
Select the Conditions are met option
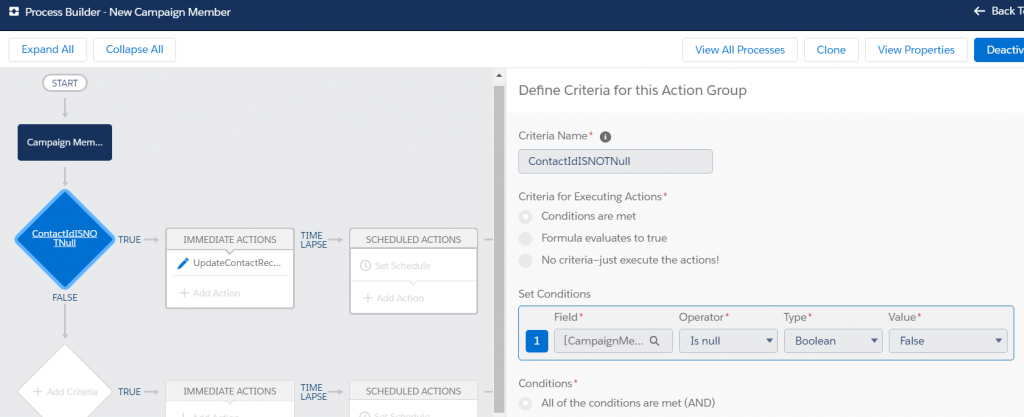526,216
